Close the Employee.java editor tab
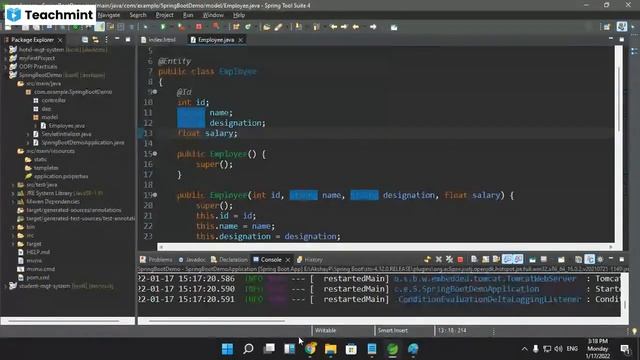This screenshot has width=640, height=360. (x=241, y=40)
